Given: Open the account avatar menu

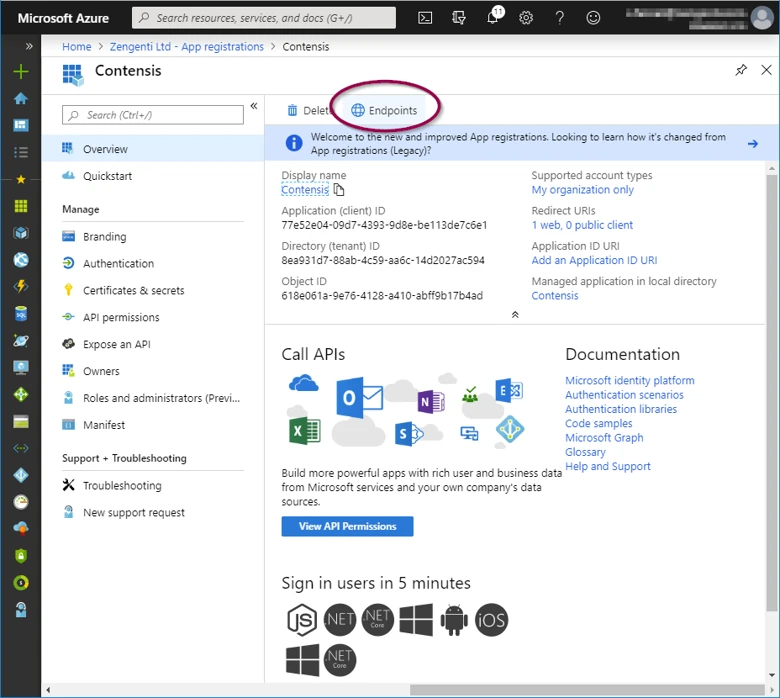Looking at the screenshot, I should click(x=762, y=18).
